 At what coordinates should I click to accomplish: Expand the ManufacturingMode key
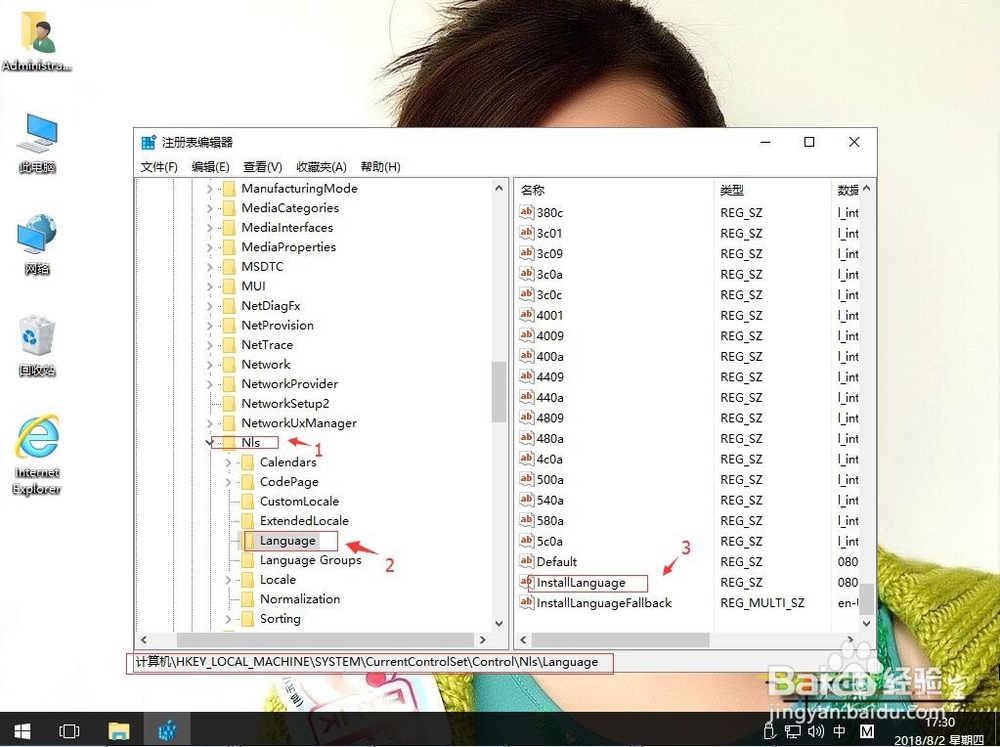coord(209,188)
